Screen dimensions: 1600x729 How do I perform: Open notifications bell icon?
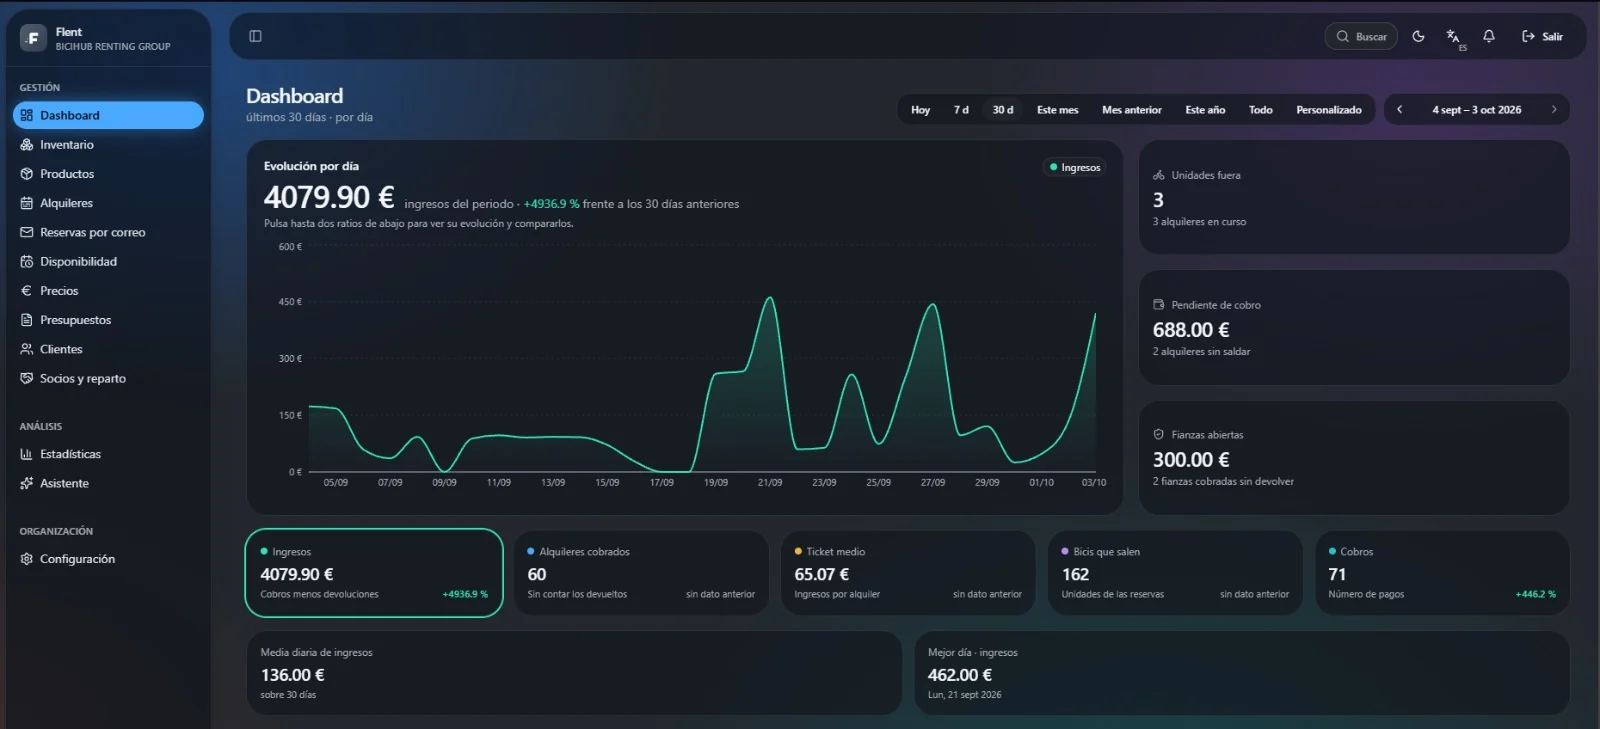1489,36
